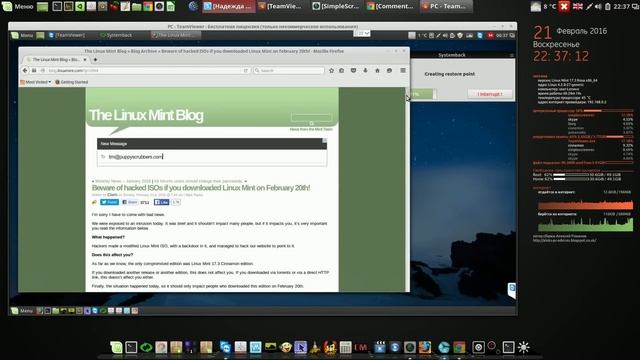Open Firefox hamburger menu

(x=403, y=71)
